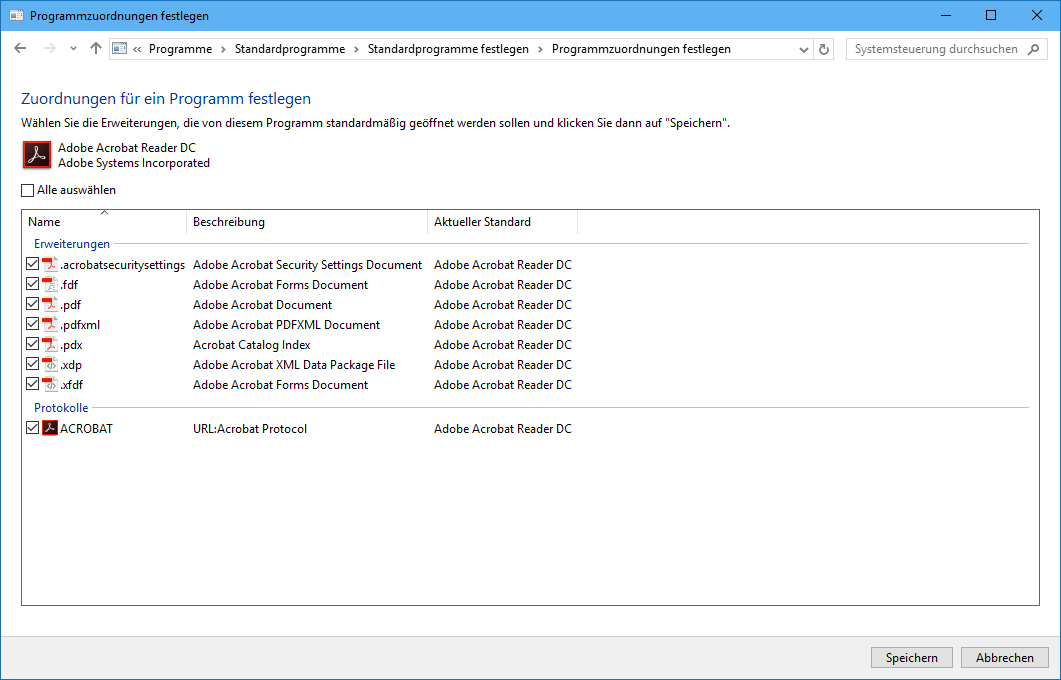
Task: Uncheck the .pdfxml extension checkbox
Action: [x=32, y=323]
